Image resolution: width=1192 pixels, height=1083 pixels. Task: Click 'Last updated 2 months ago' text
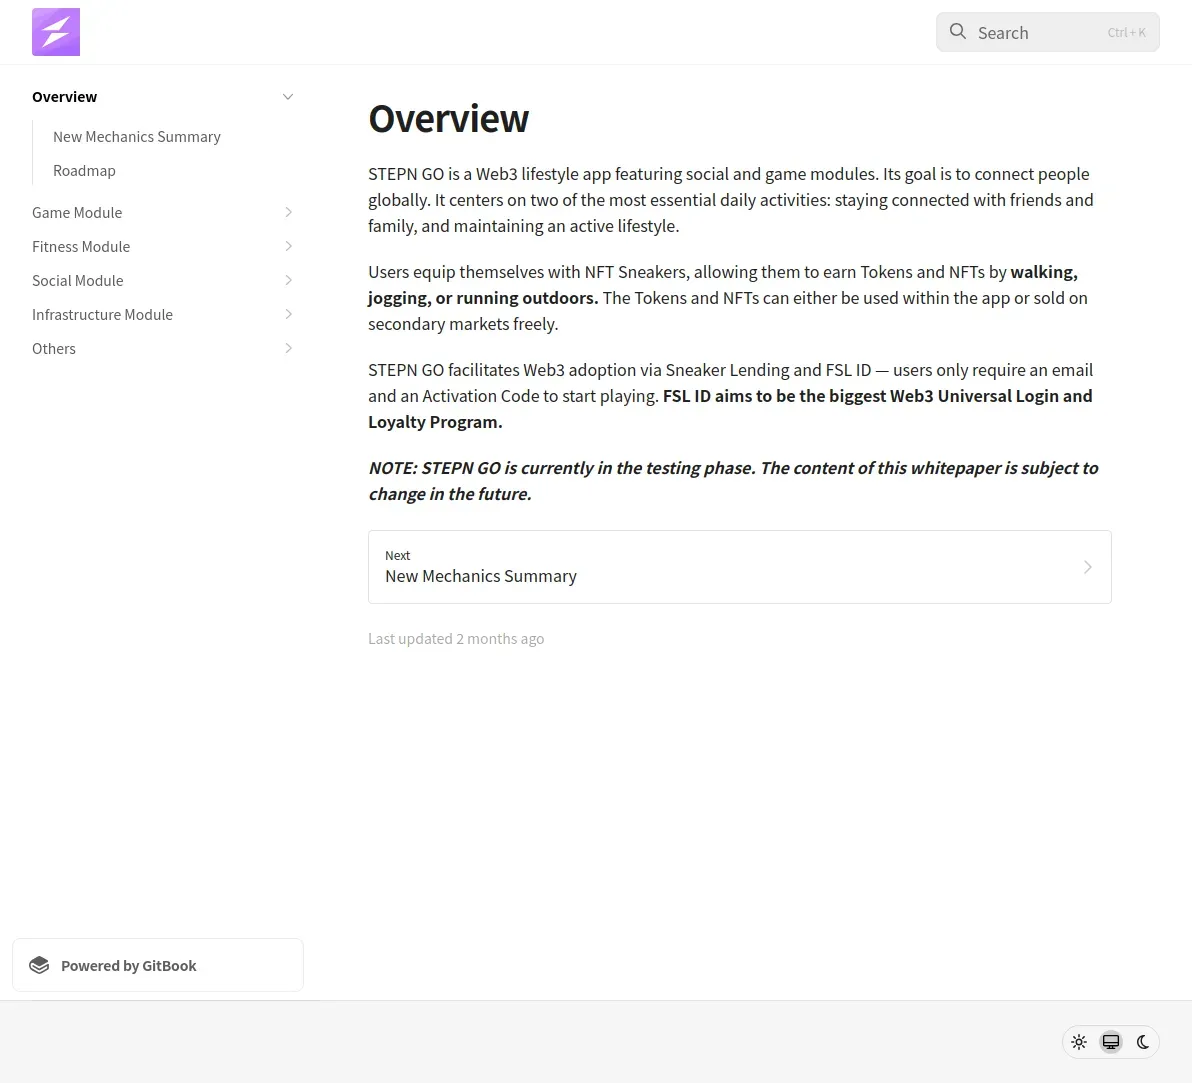(x=456, y=639)
